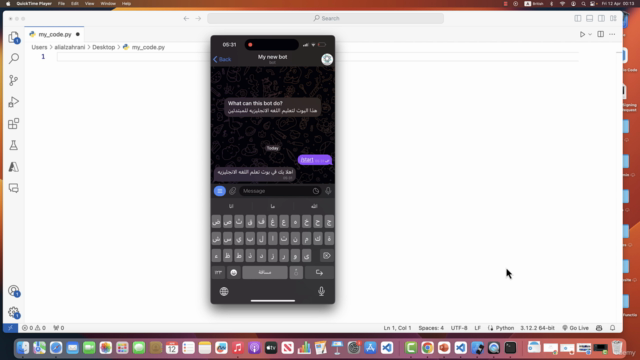Toggle the primary side bar layout
This screenshot has width=640, height=360.
578,18
